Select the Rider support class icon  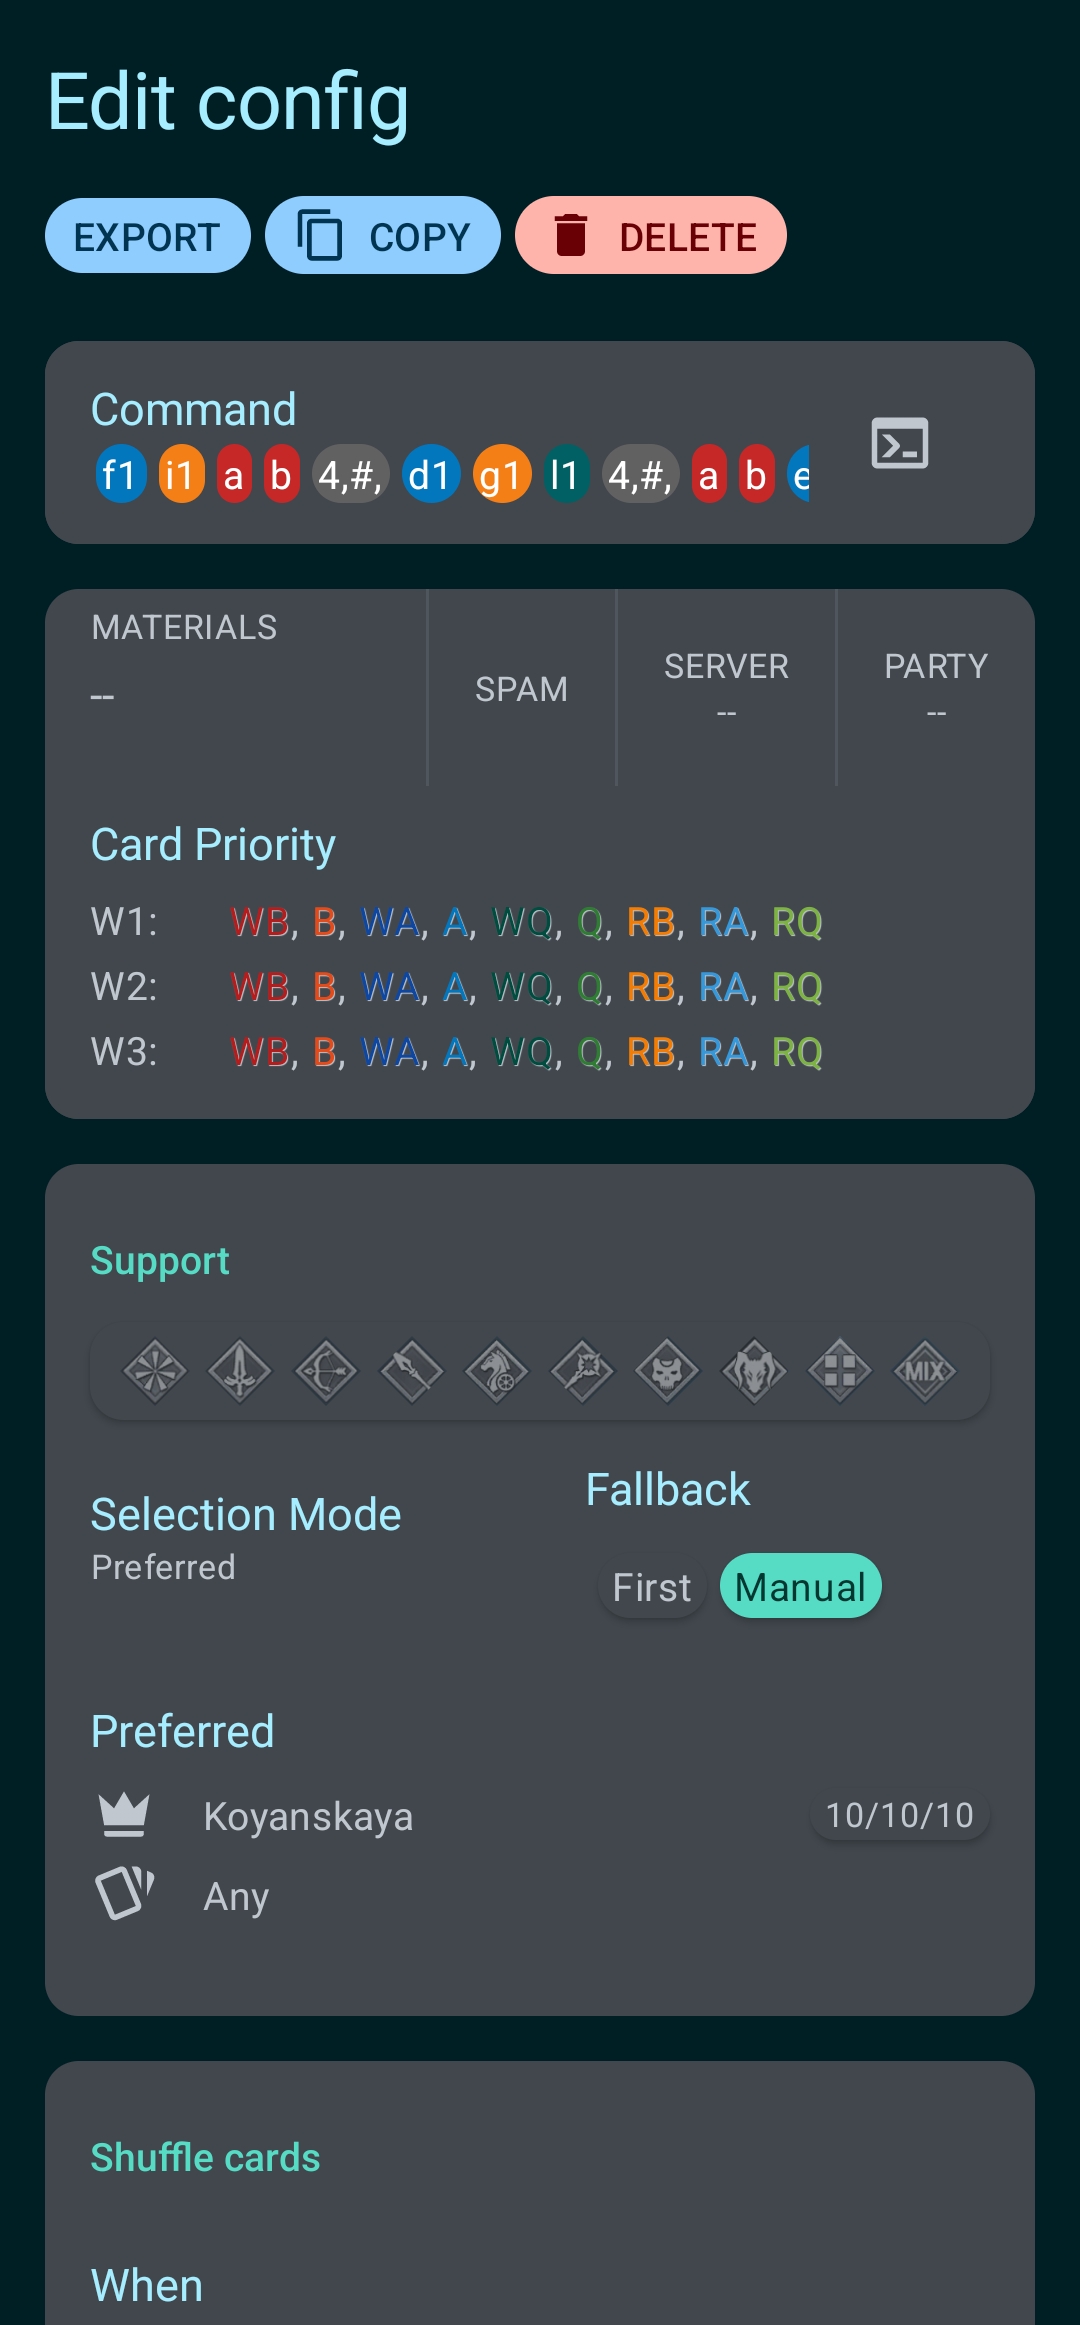(496, 1372)
